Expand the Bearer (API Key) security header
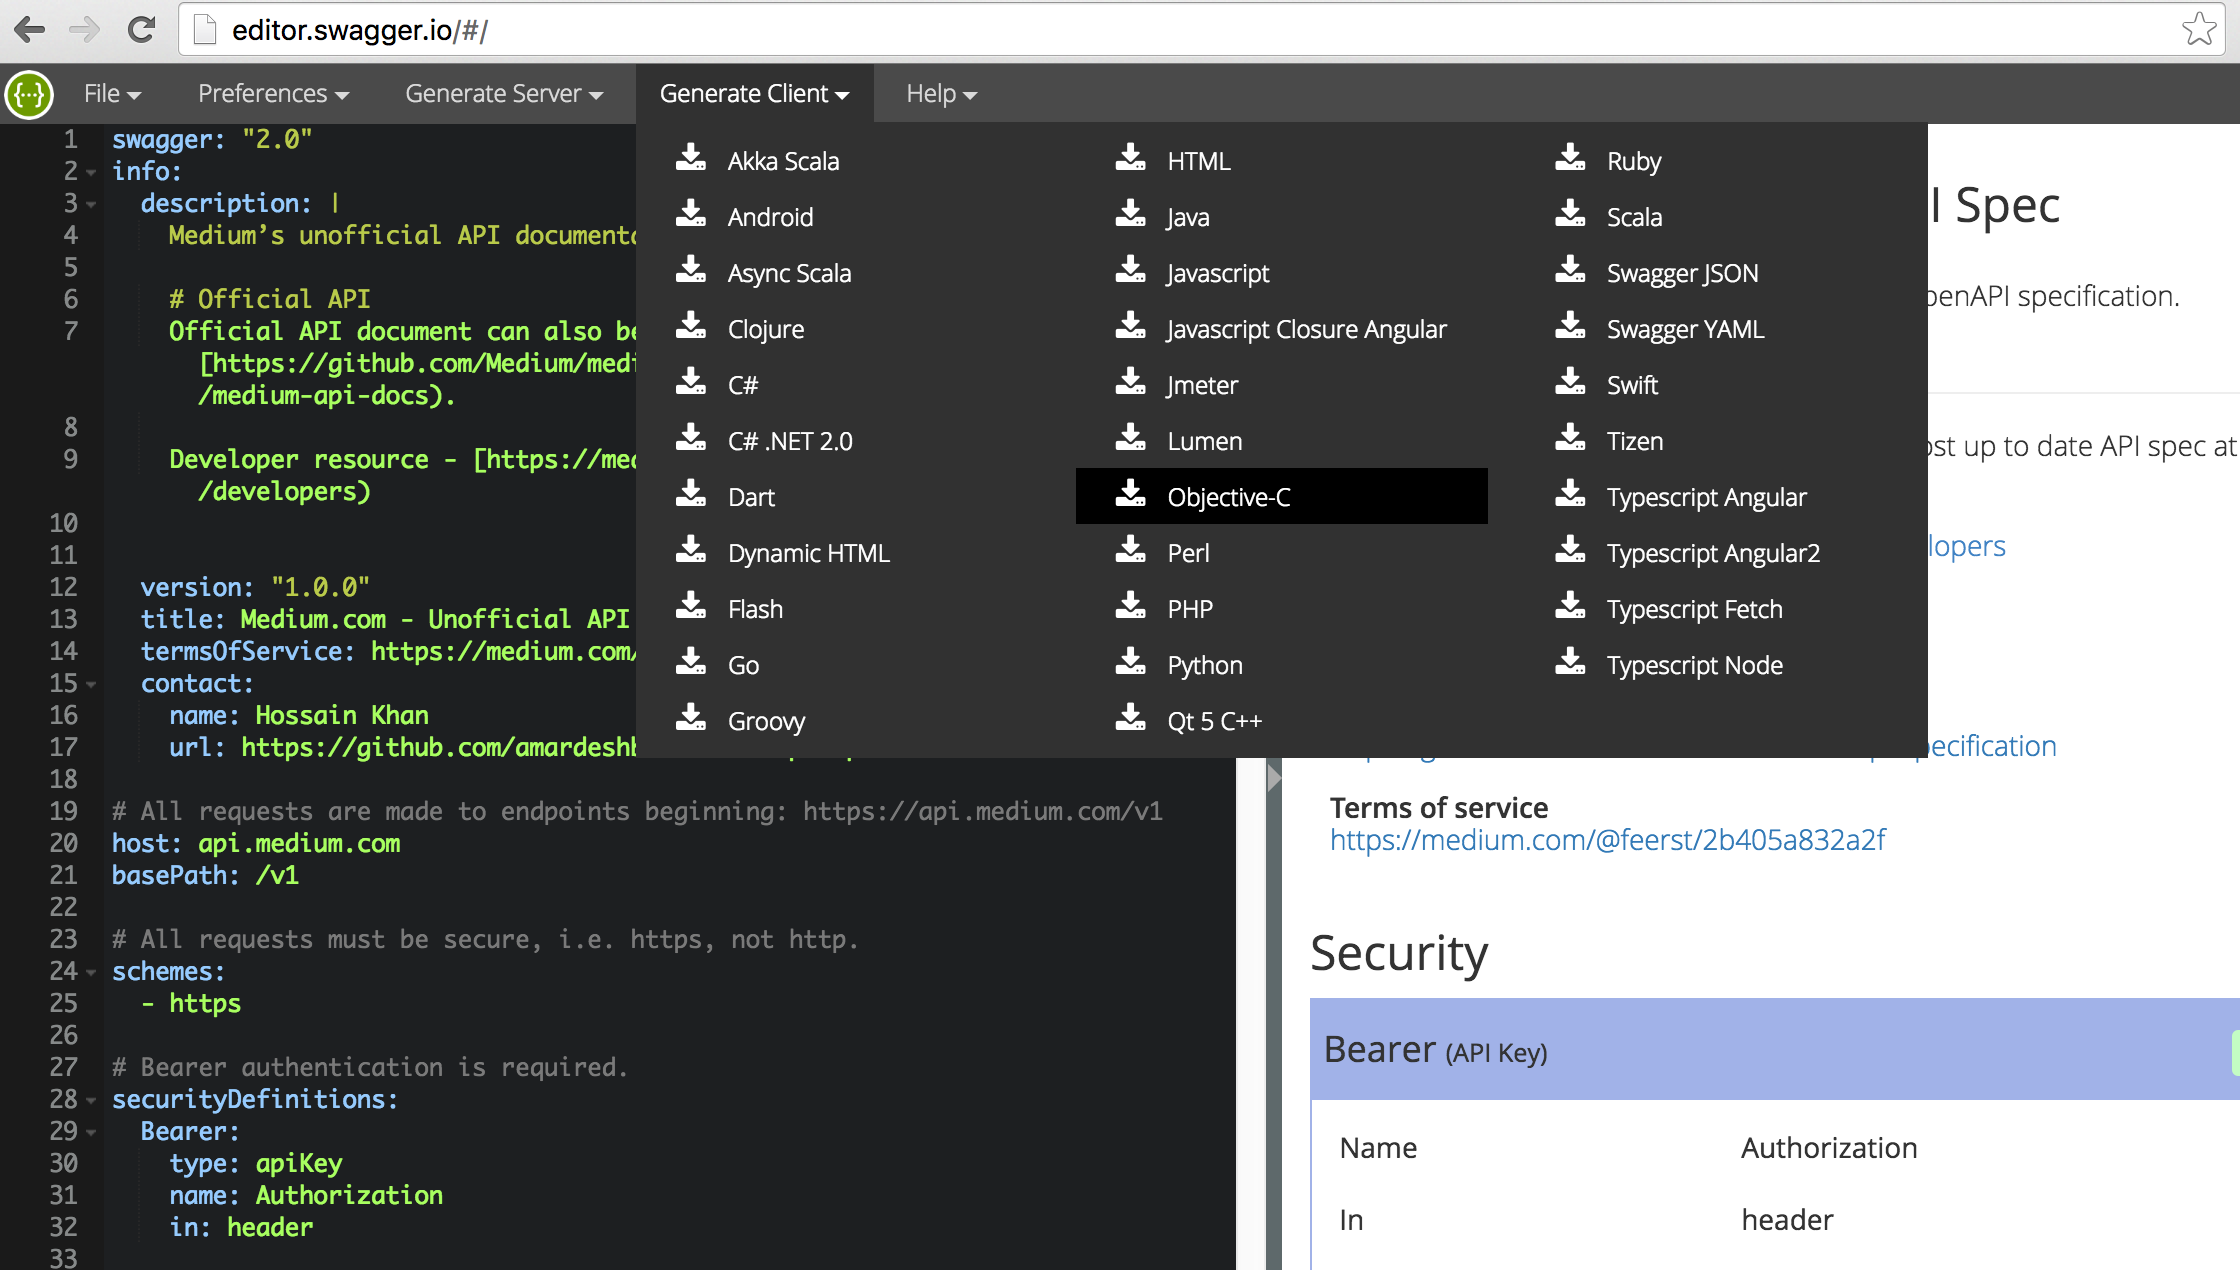Screen dimensions: 2240x1270 (x=1774, y=1050)
